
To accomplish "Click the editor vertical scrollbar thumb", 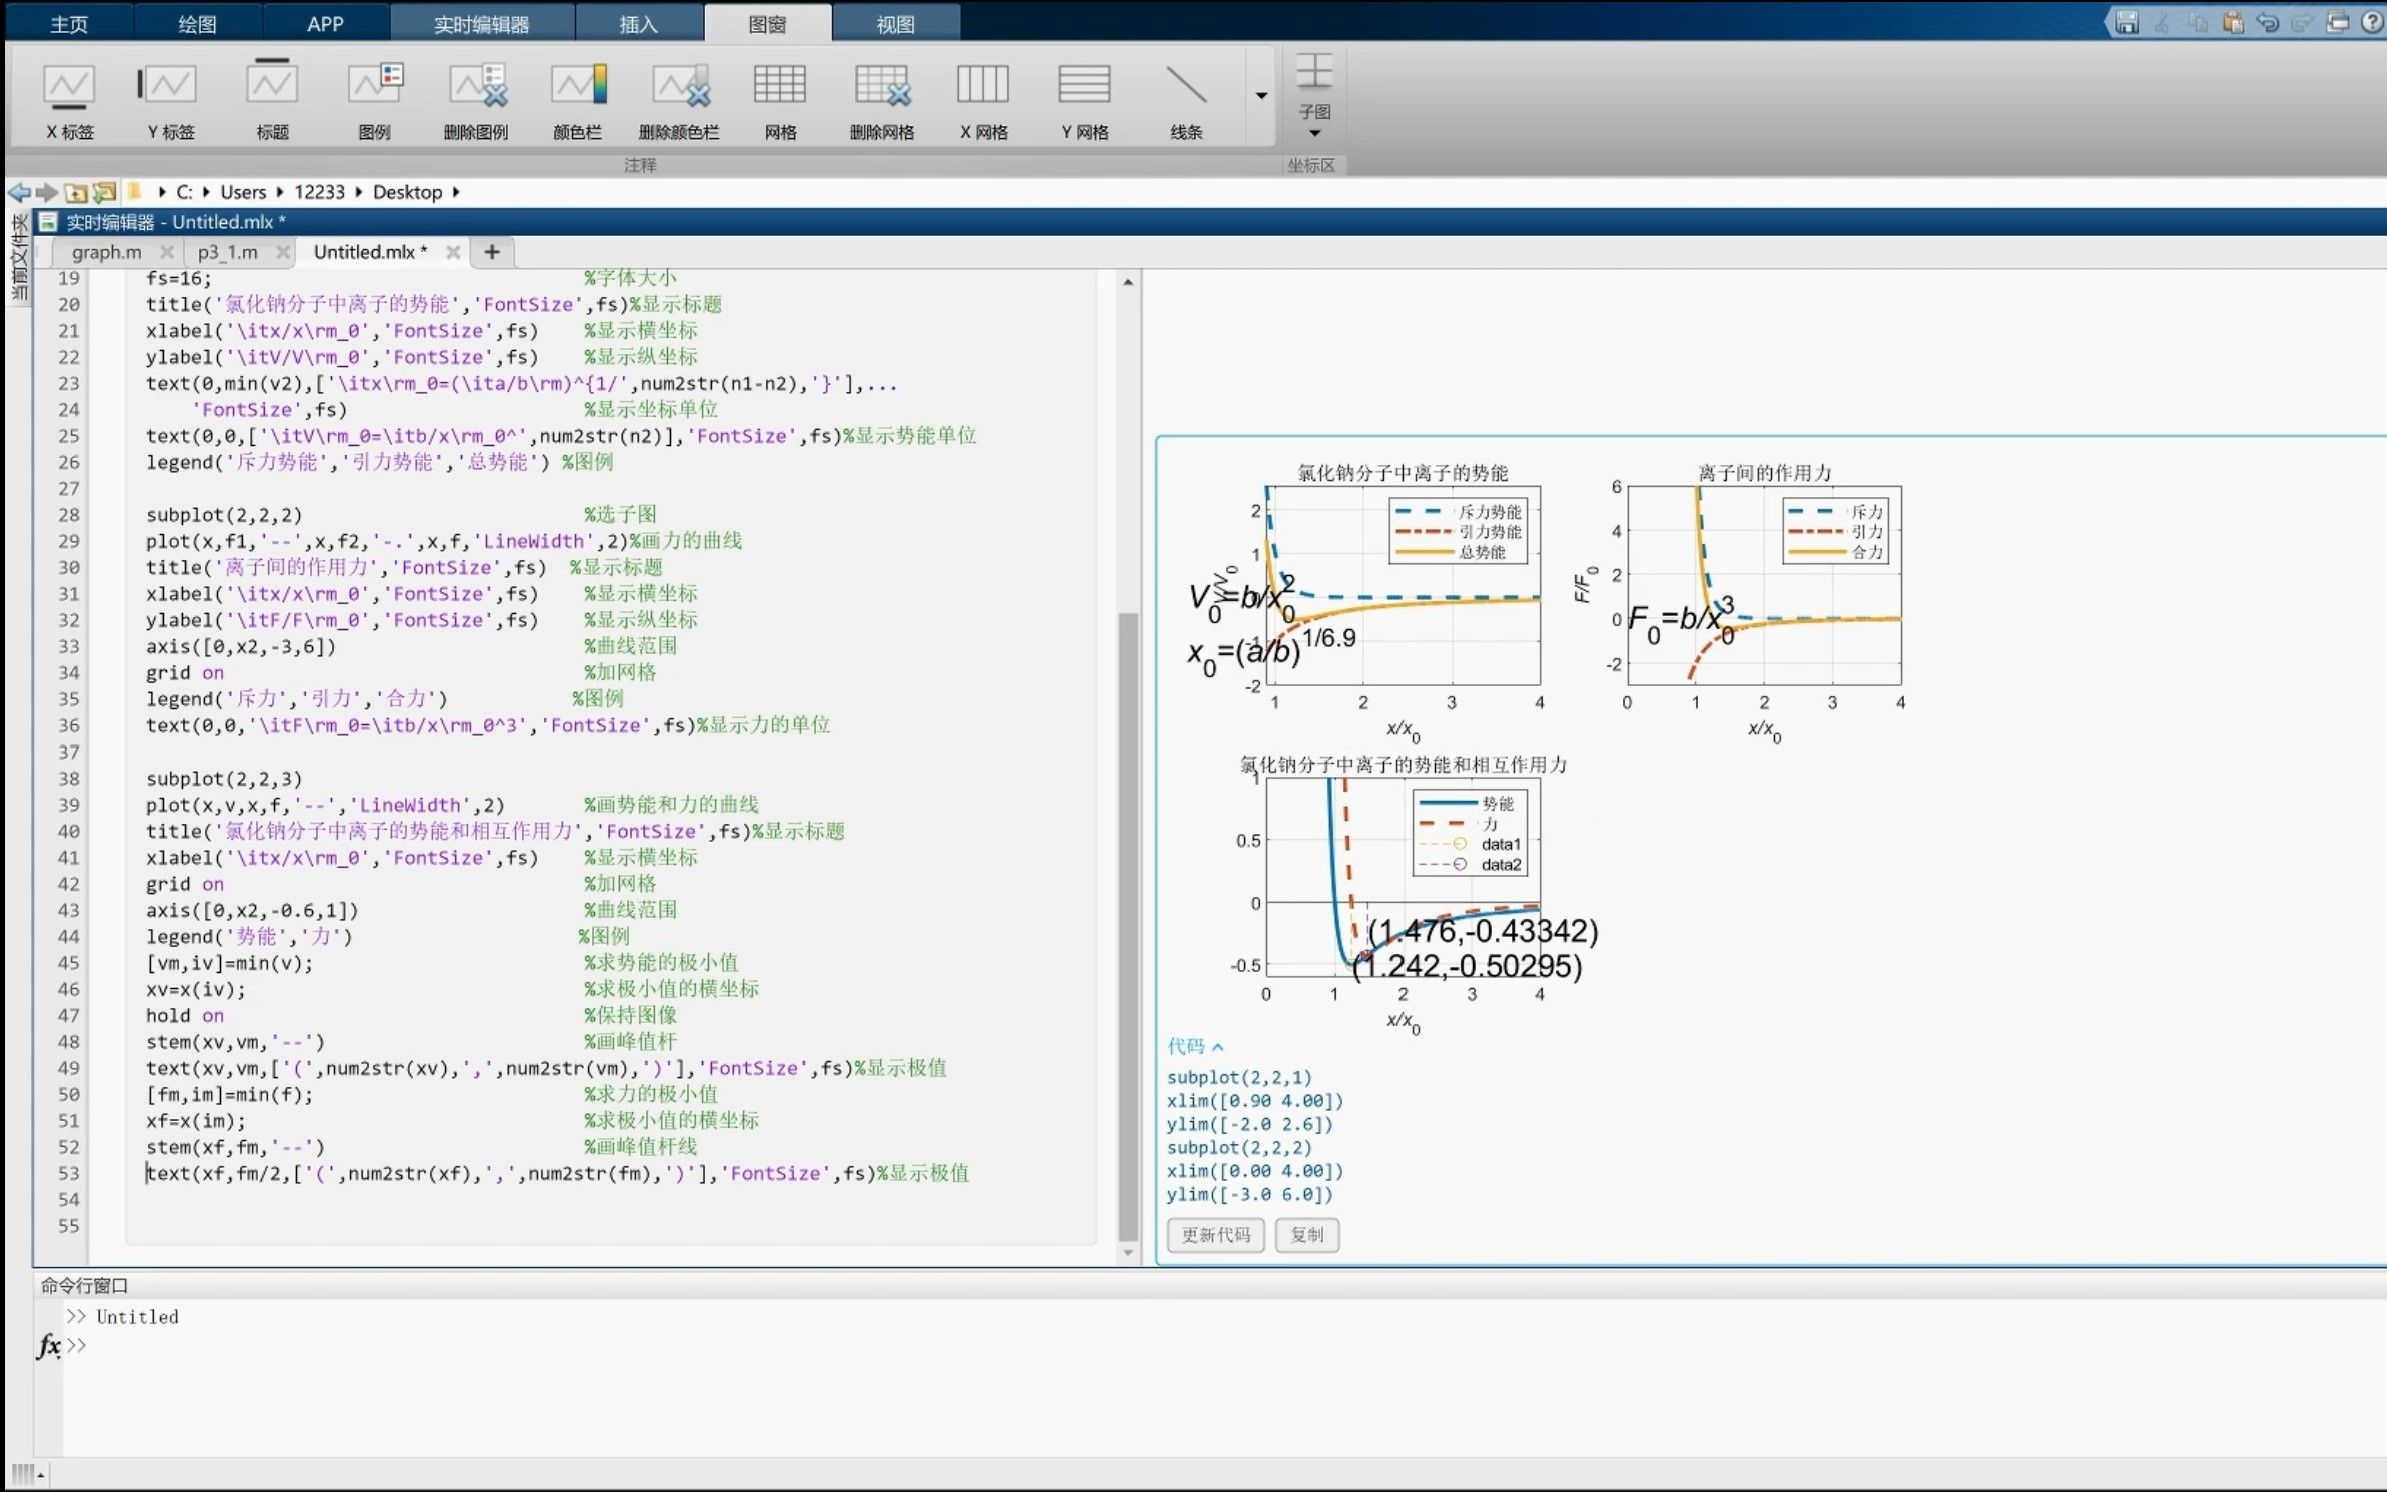I will (x=1128, y=925).
